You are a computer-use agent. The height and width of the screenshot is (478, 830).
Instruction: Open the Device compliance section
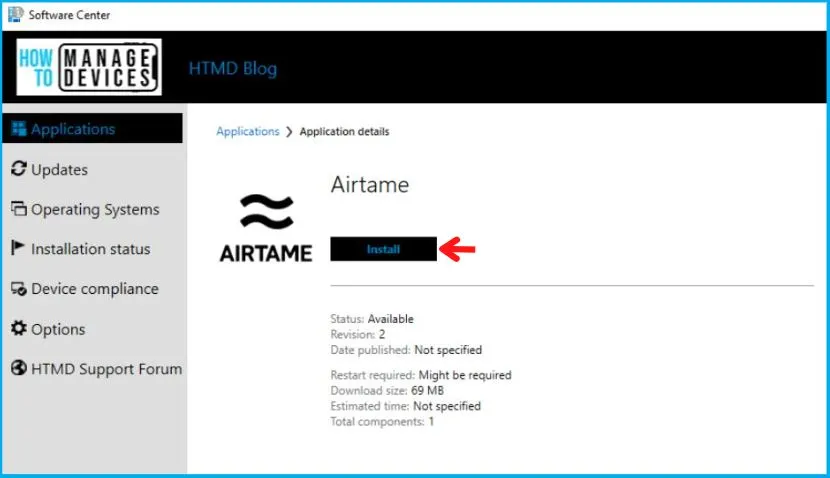(93, 288)
